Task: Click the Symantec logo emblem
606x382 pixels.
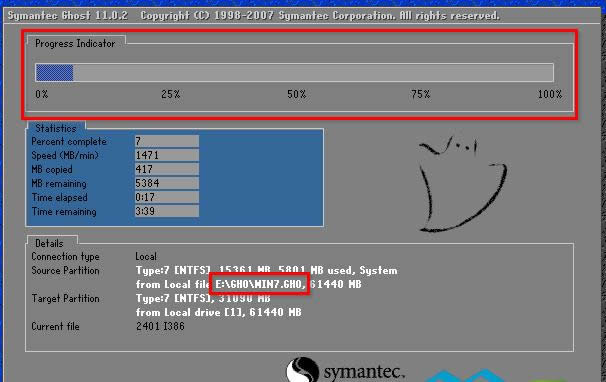Action: pos(303,370)
